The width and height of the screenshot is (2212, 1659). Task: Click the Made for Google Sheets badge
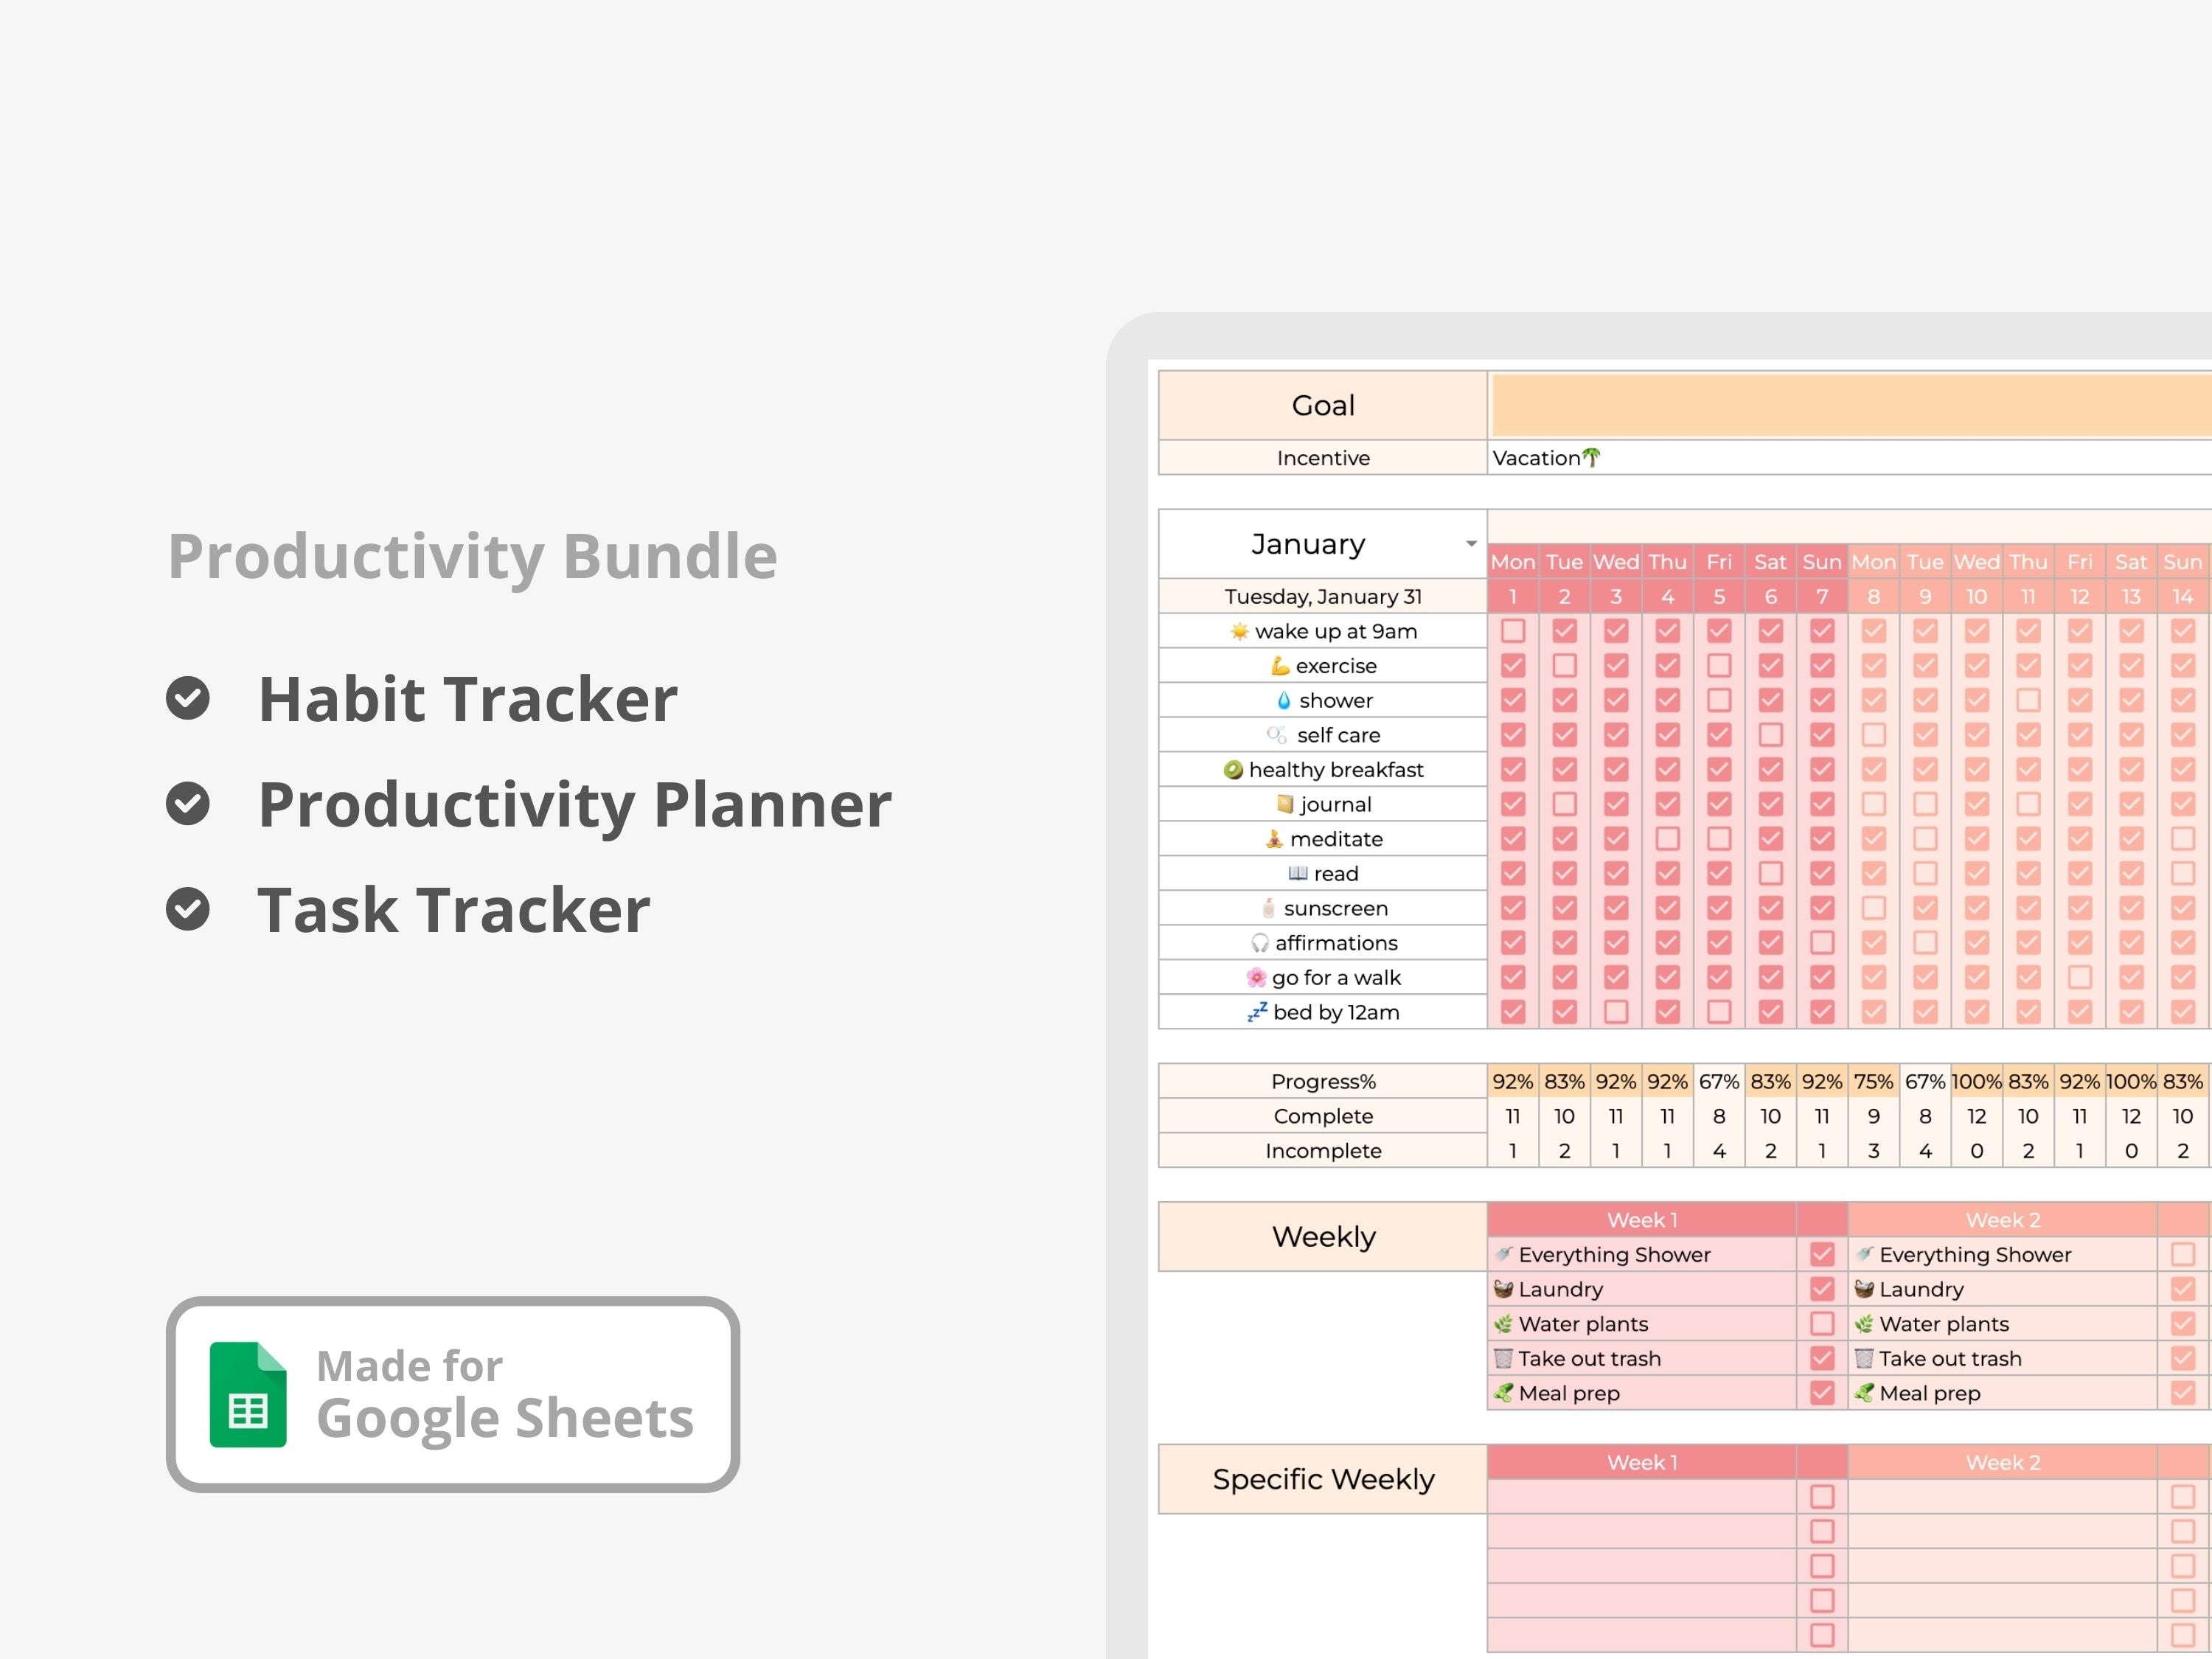click(x=453, y=1394)
